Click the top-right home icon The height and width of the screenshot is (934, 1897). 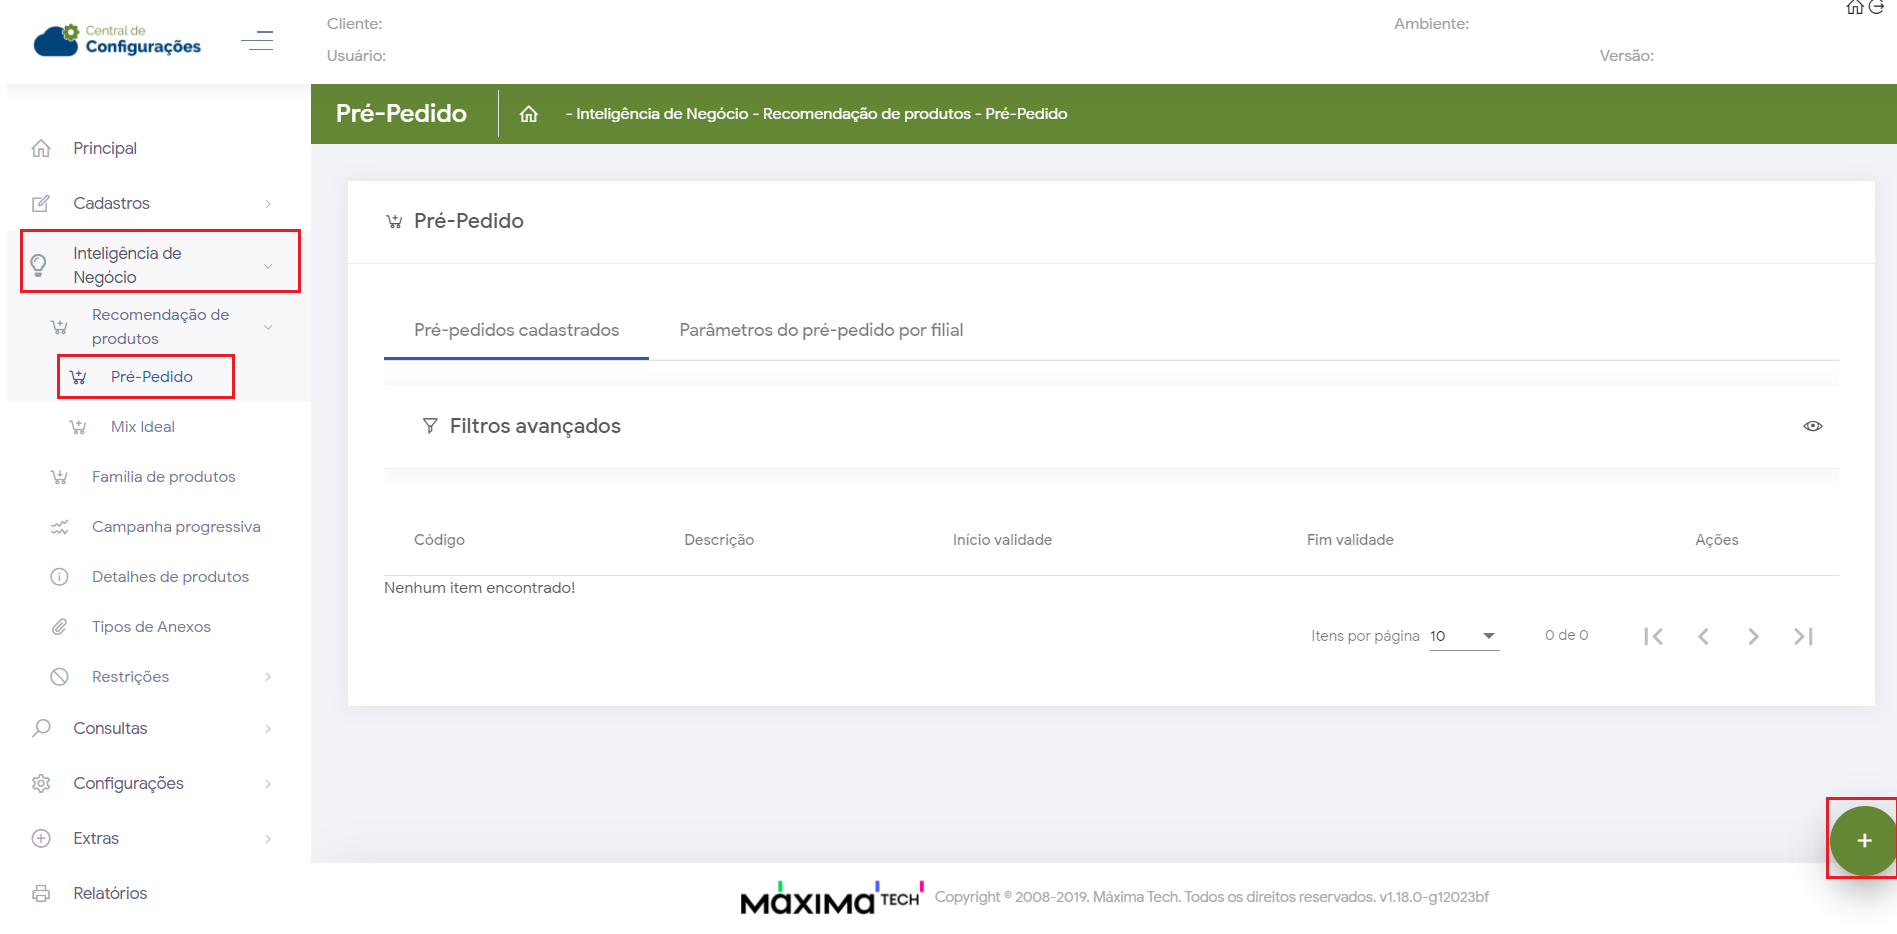coord(1854,8)
